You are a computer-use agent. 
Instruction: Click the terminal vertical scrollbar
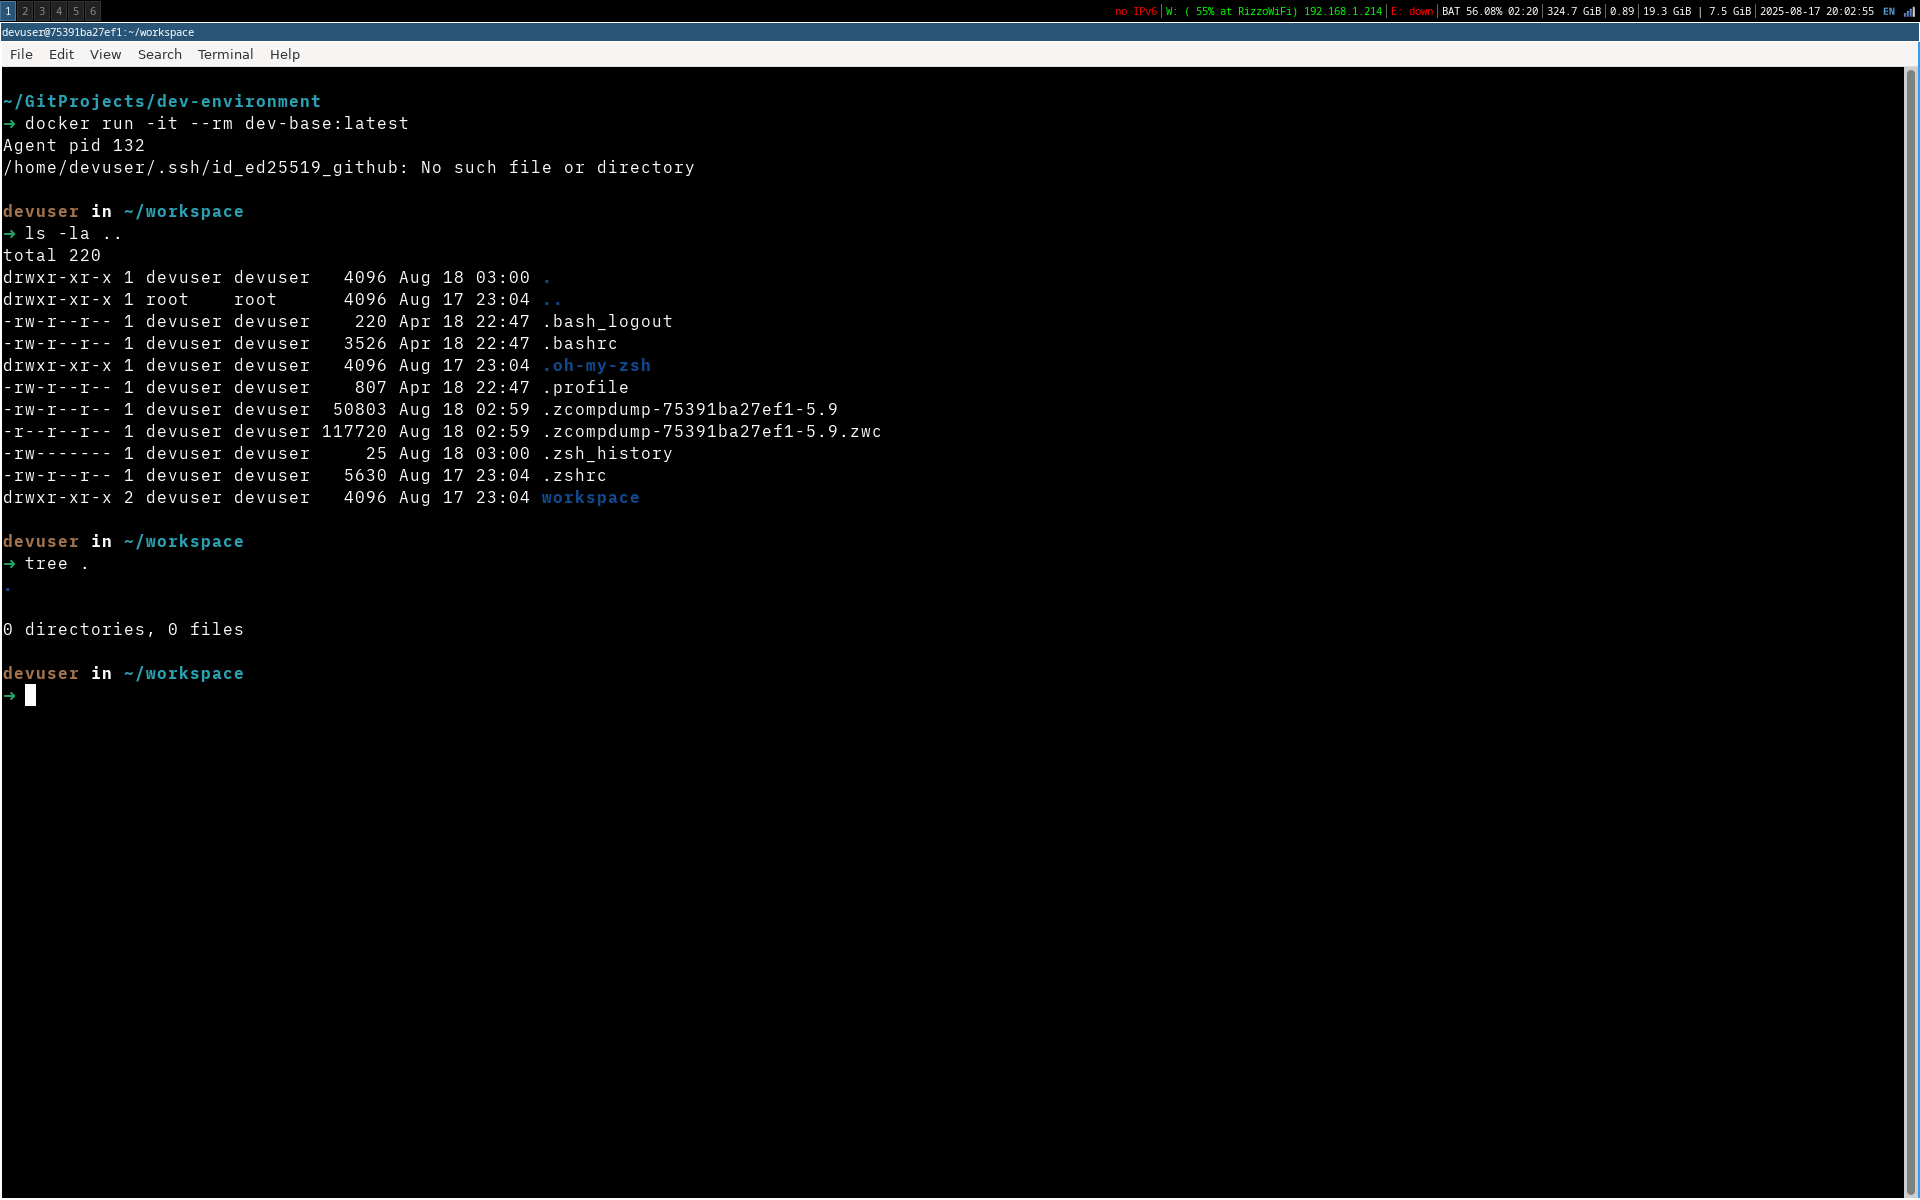[1911, 630]
